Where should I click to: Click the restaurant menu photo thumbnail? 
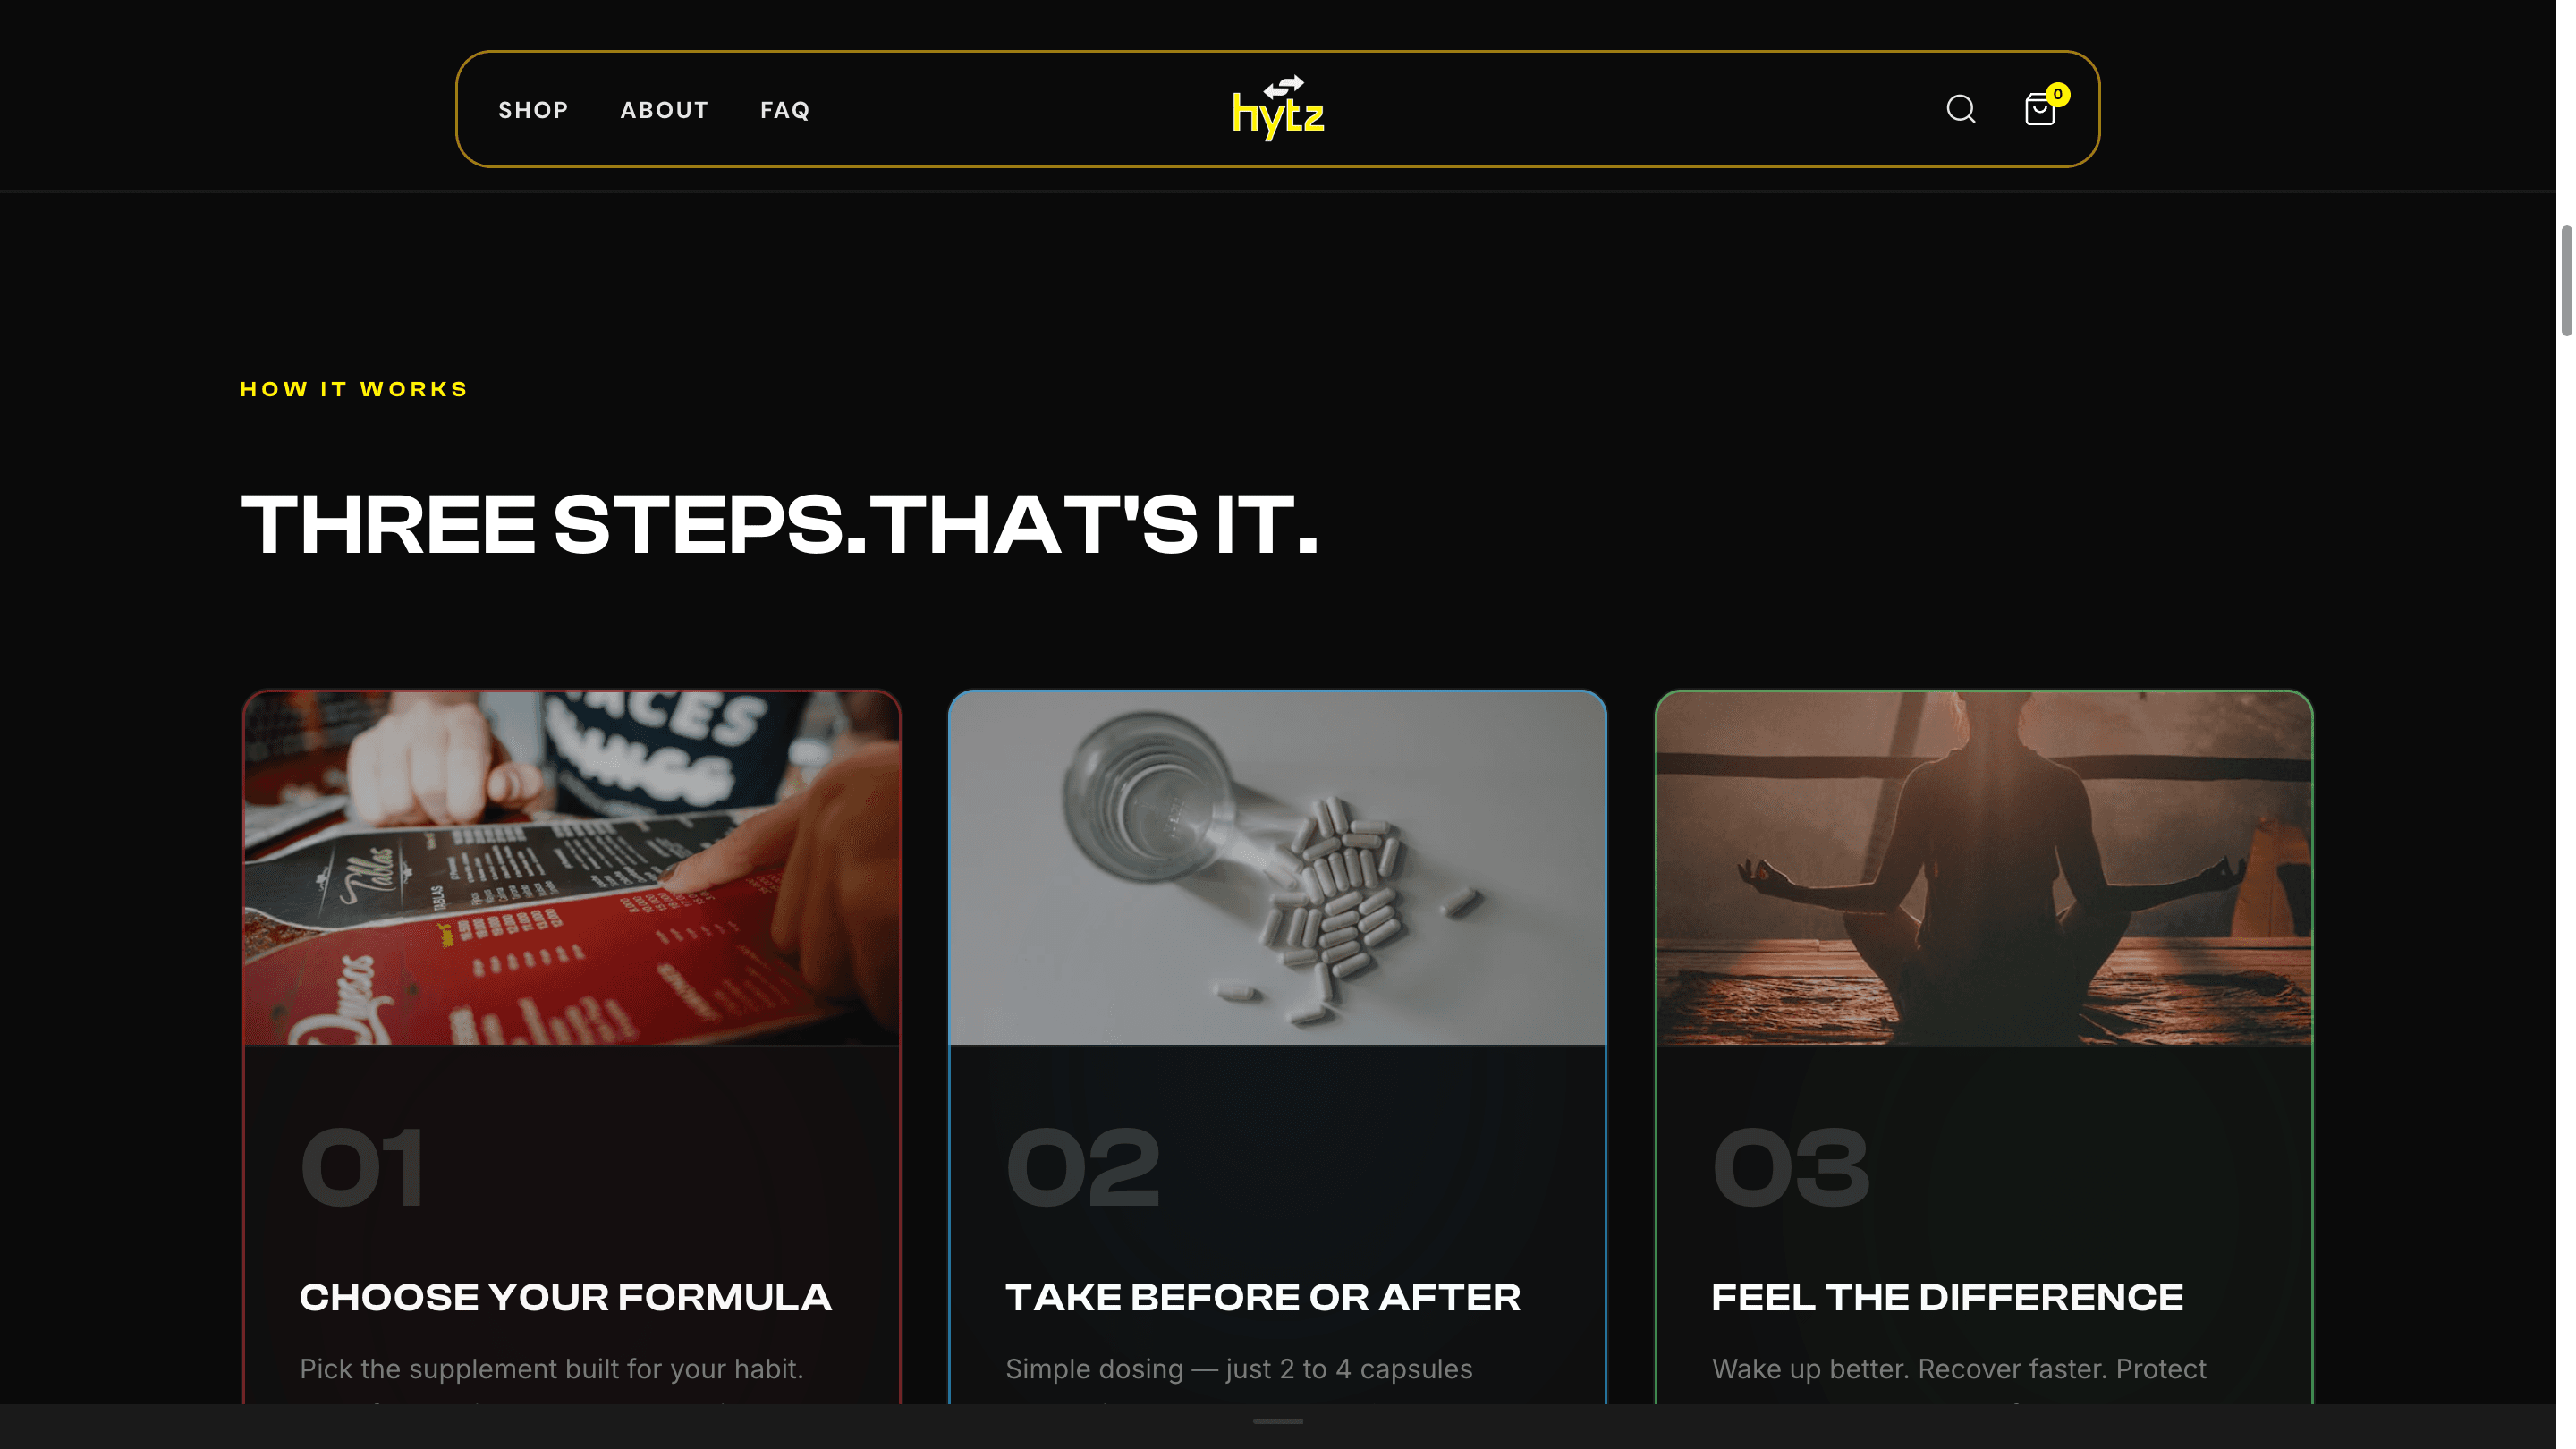[571, 868]
